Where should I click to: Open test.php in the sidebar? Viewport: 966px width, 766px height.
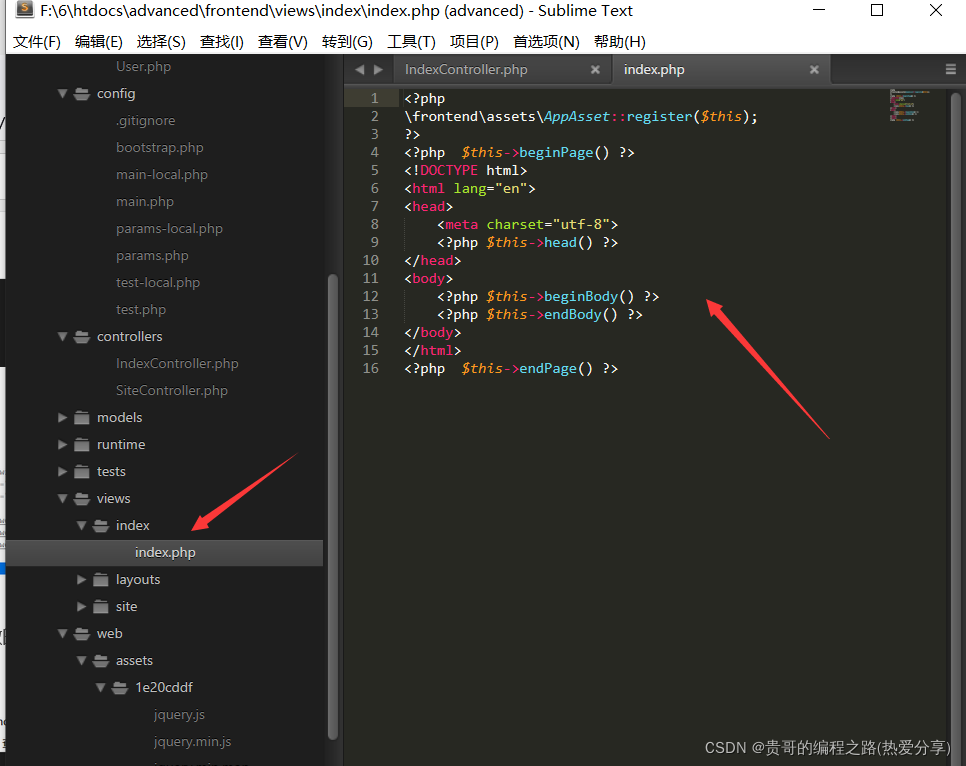pyautogui.click(x=141, y=309)
